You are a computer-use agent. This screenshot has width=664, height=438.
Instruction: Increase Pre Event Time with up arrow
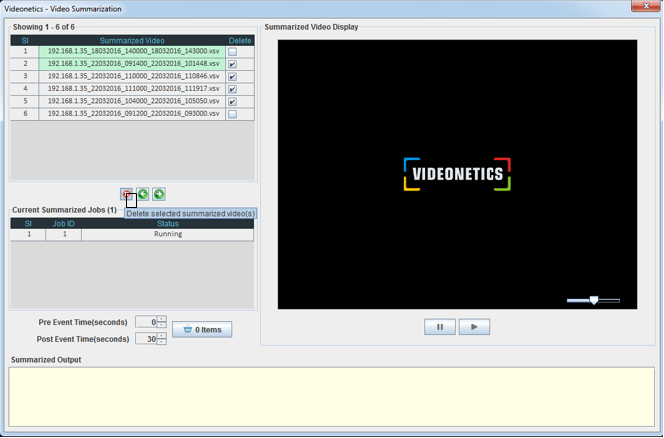[162, 319]
